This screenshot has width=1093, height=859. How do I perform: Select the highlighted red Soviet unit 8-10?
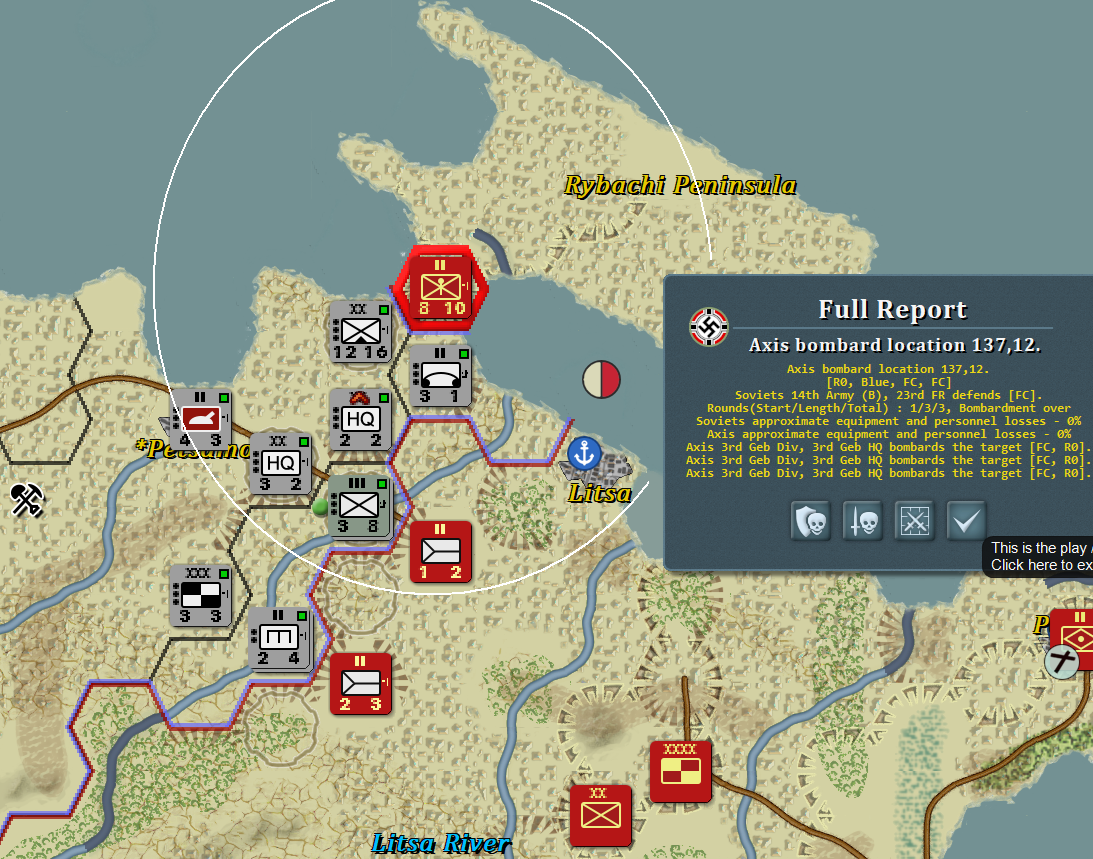[x=441, y=288]
